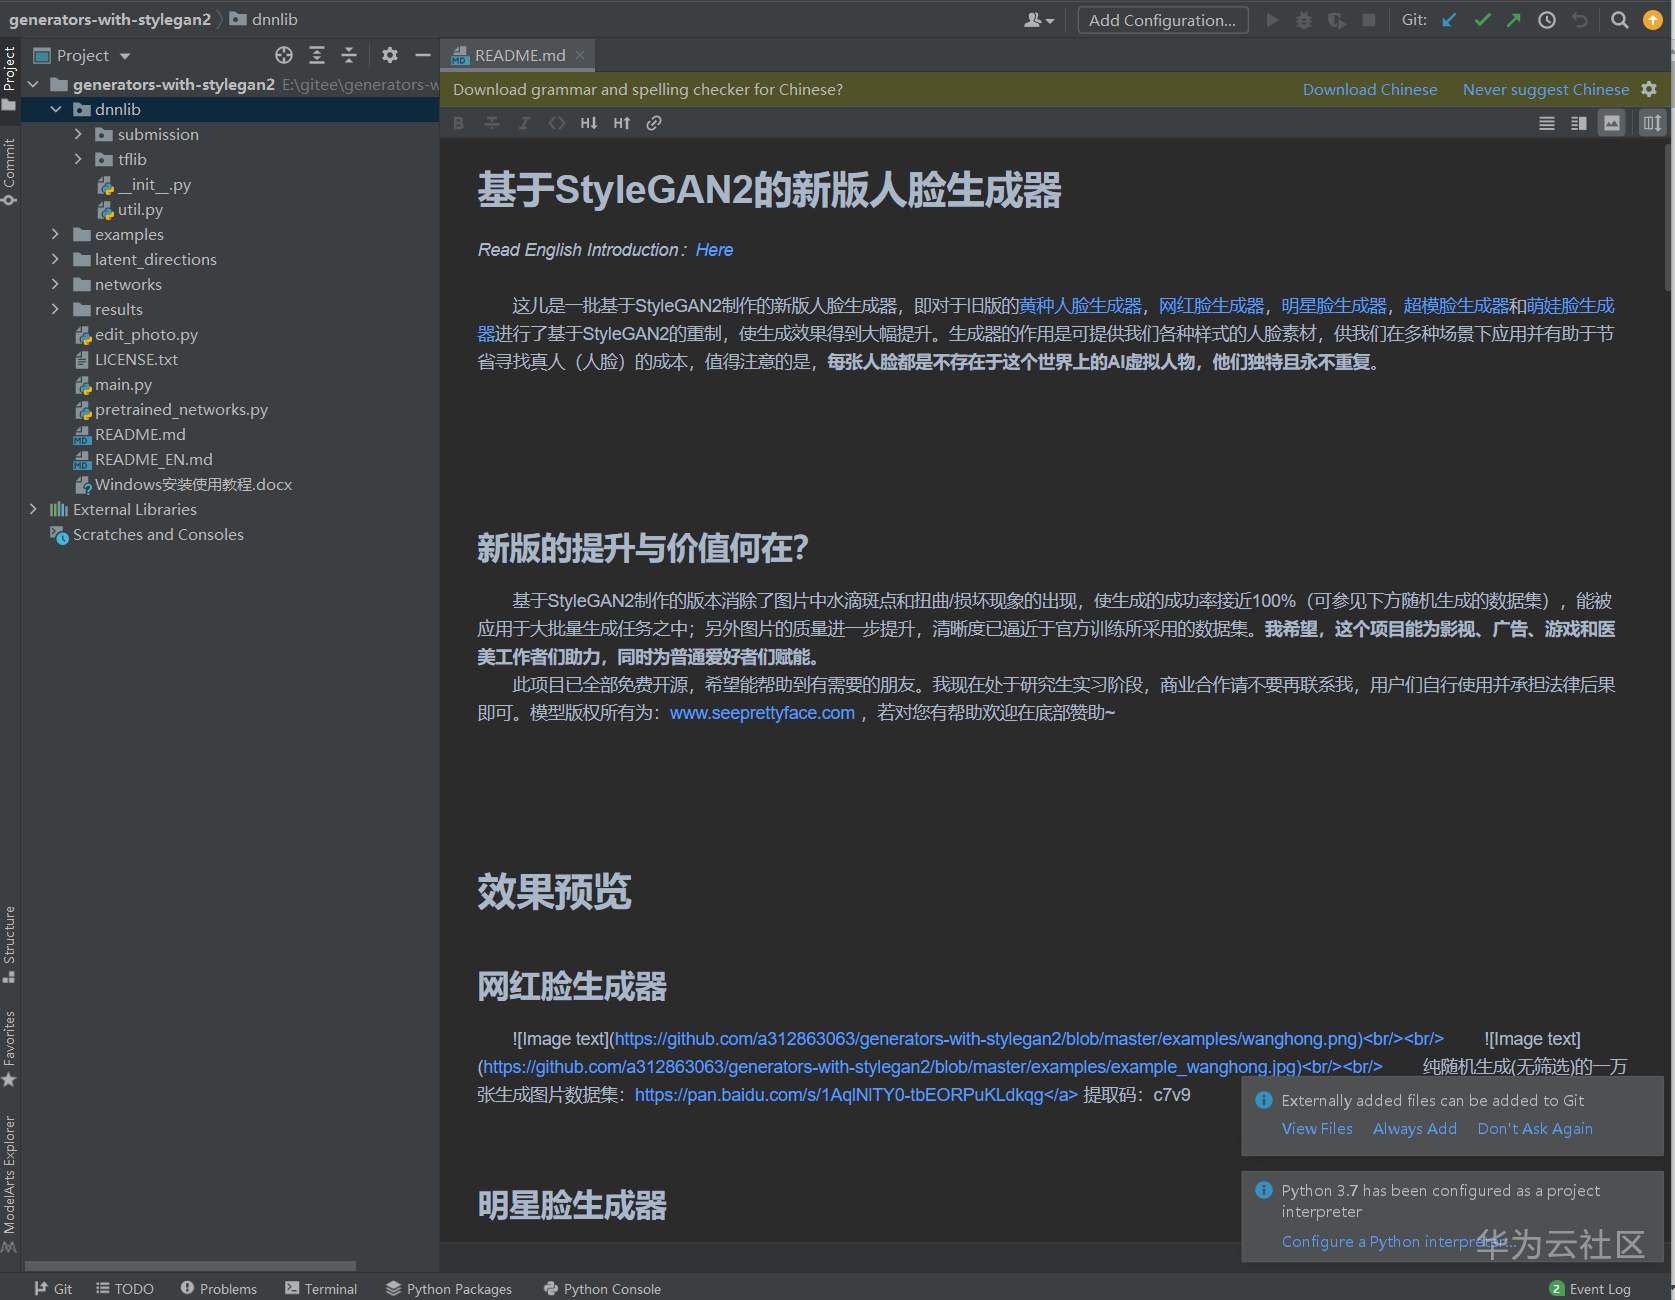Click Expand All icon in Project panel
Screen dimensions: 1675x1300
coord(317,55)
